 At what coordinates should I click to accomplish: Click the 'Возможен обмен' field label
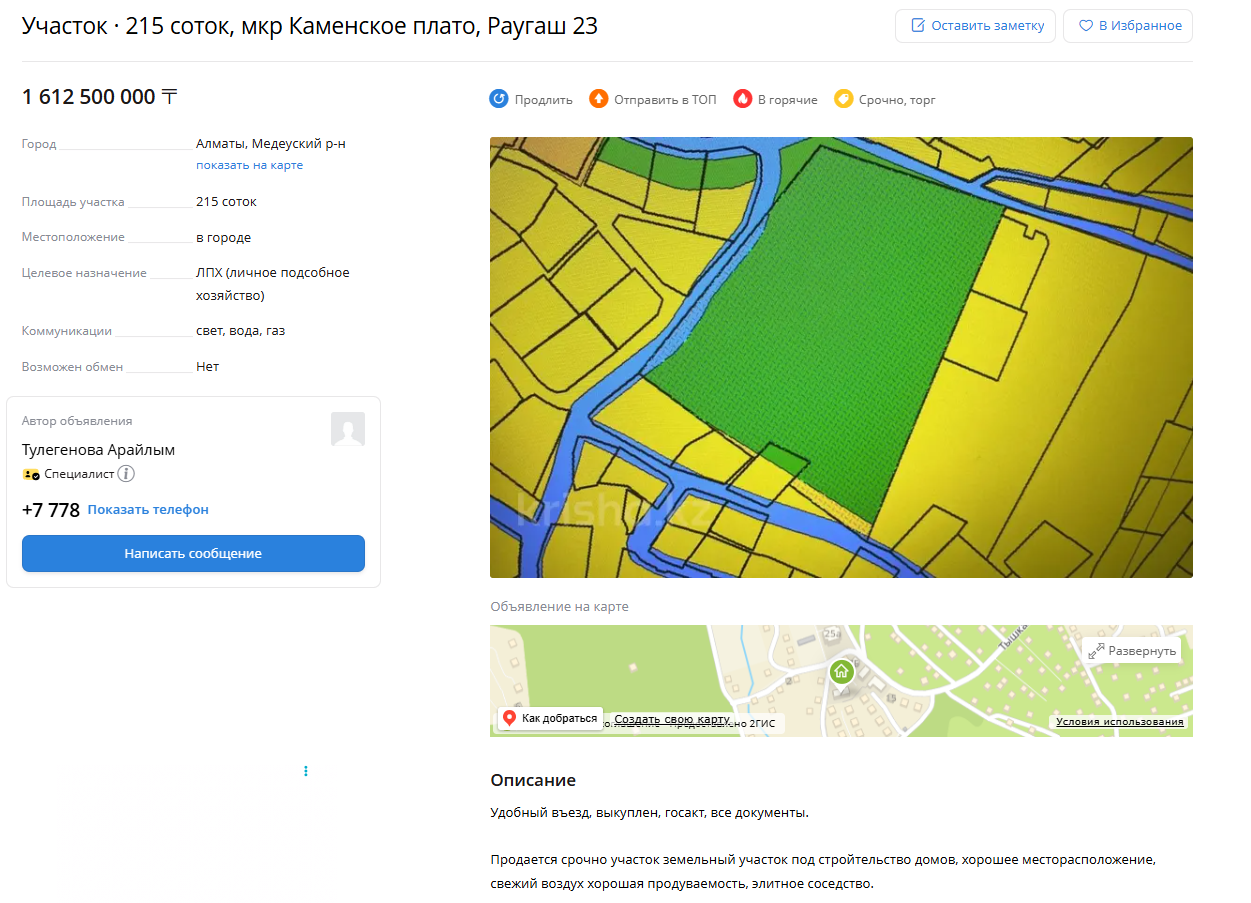click(72, 367)
